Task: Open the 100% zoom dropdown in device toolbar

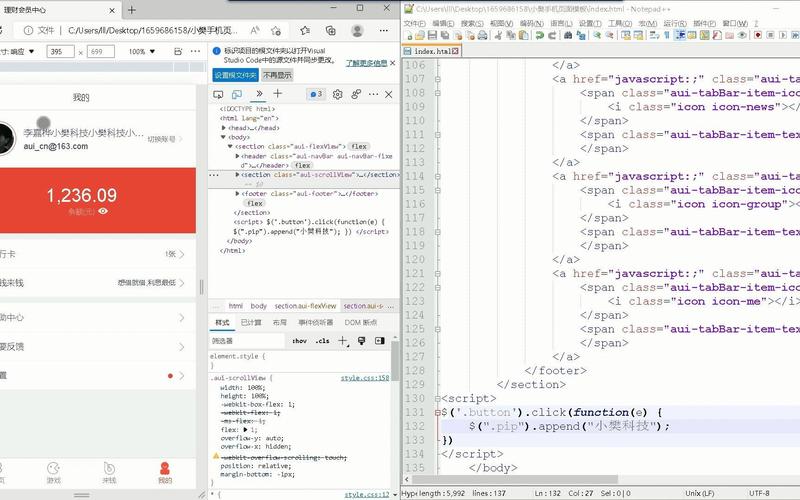Action: click(x=142, y=52)
